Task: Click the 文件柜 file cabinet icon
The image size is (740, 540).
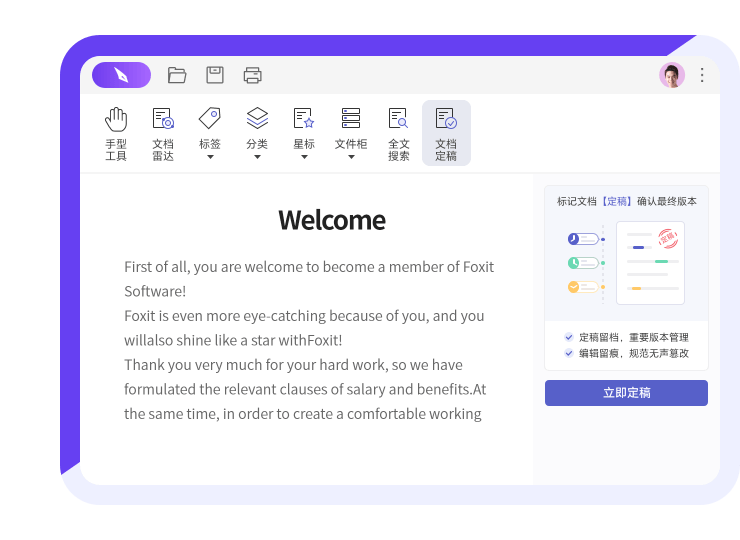Action: [x=351, y=118]
